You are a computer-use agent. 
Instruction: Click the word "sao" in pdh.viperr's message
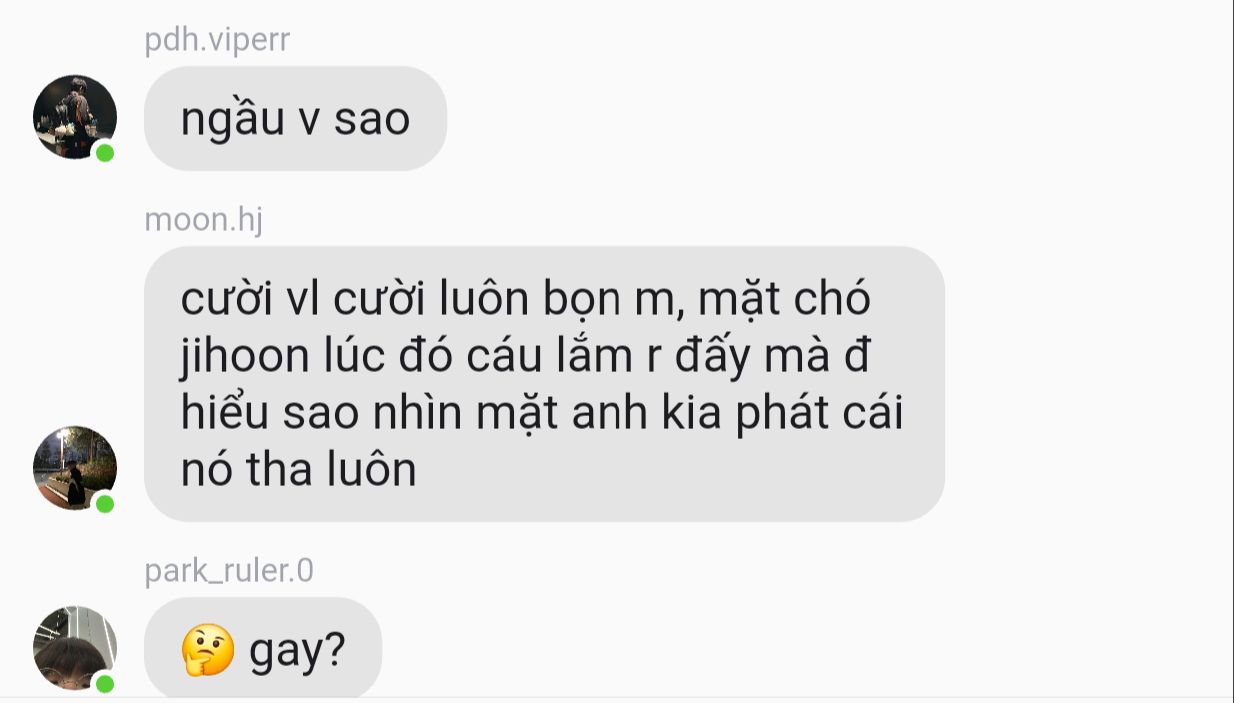372,120
